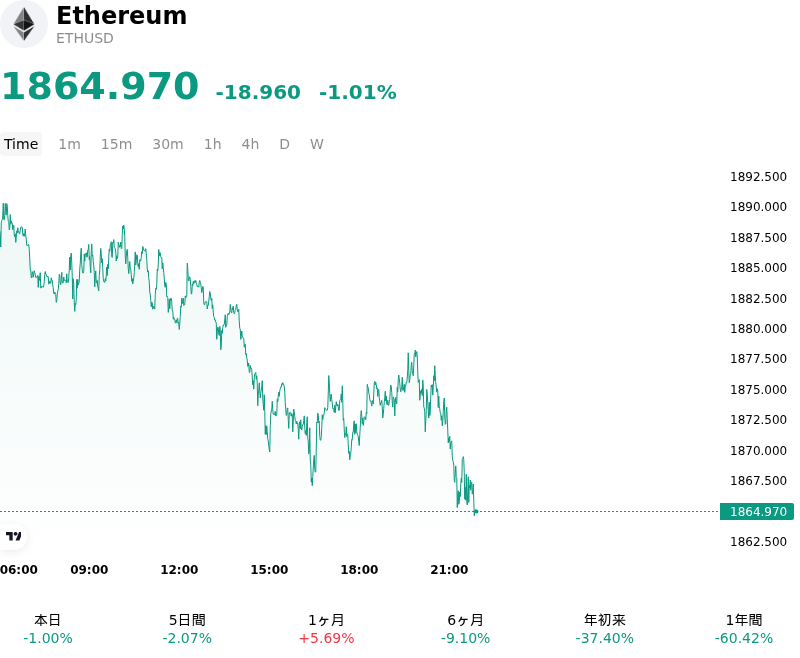The image size is (800, 658).
Task: Click the Ethereum logo icon
Action: (x=23, y=24)
